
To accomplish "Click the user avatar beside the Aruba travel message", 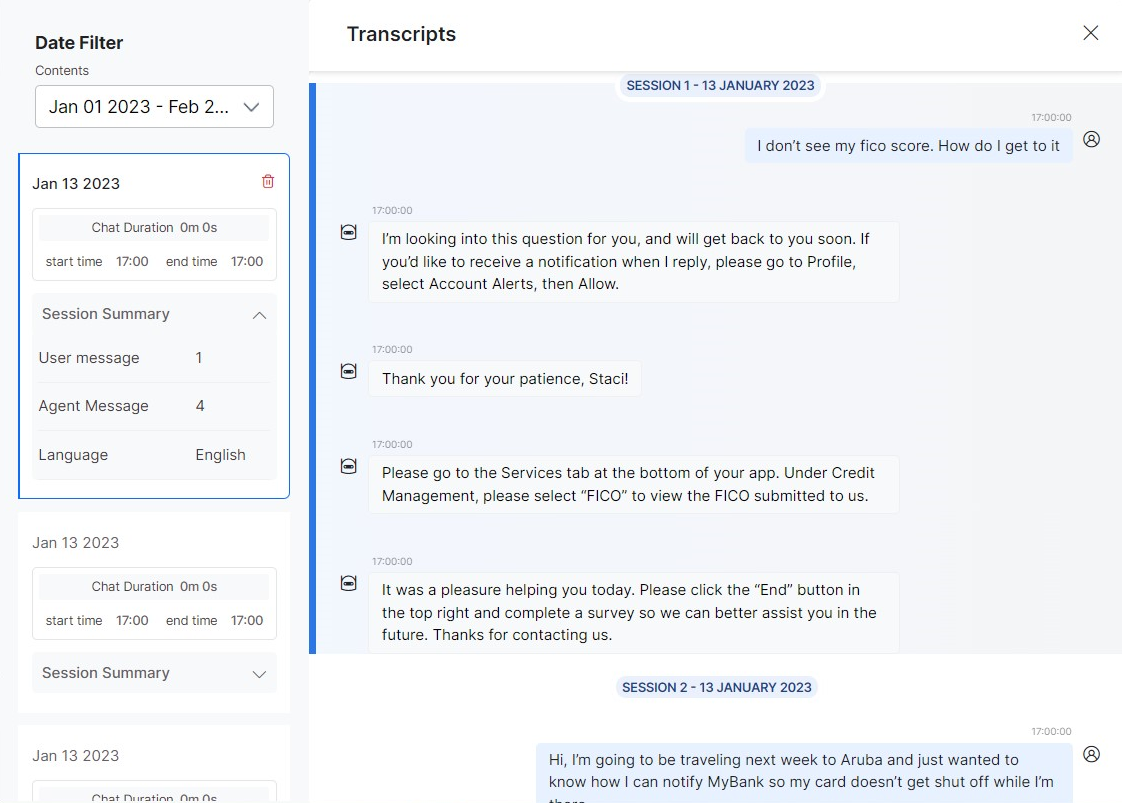I will tap(1092, 754).
